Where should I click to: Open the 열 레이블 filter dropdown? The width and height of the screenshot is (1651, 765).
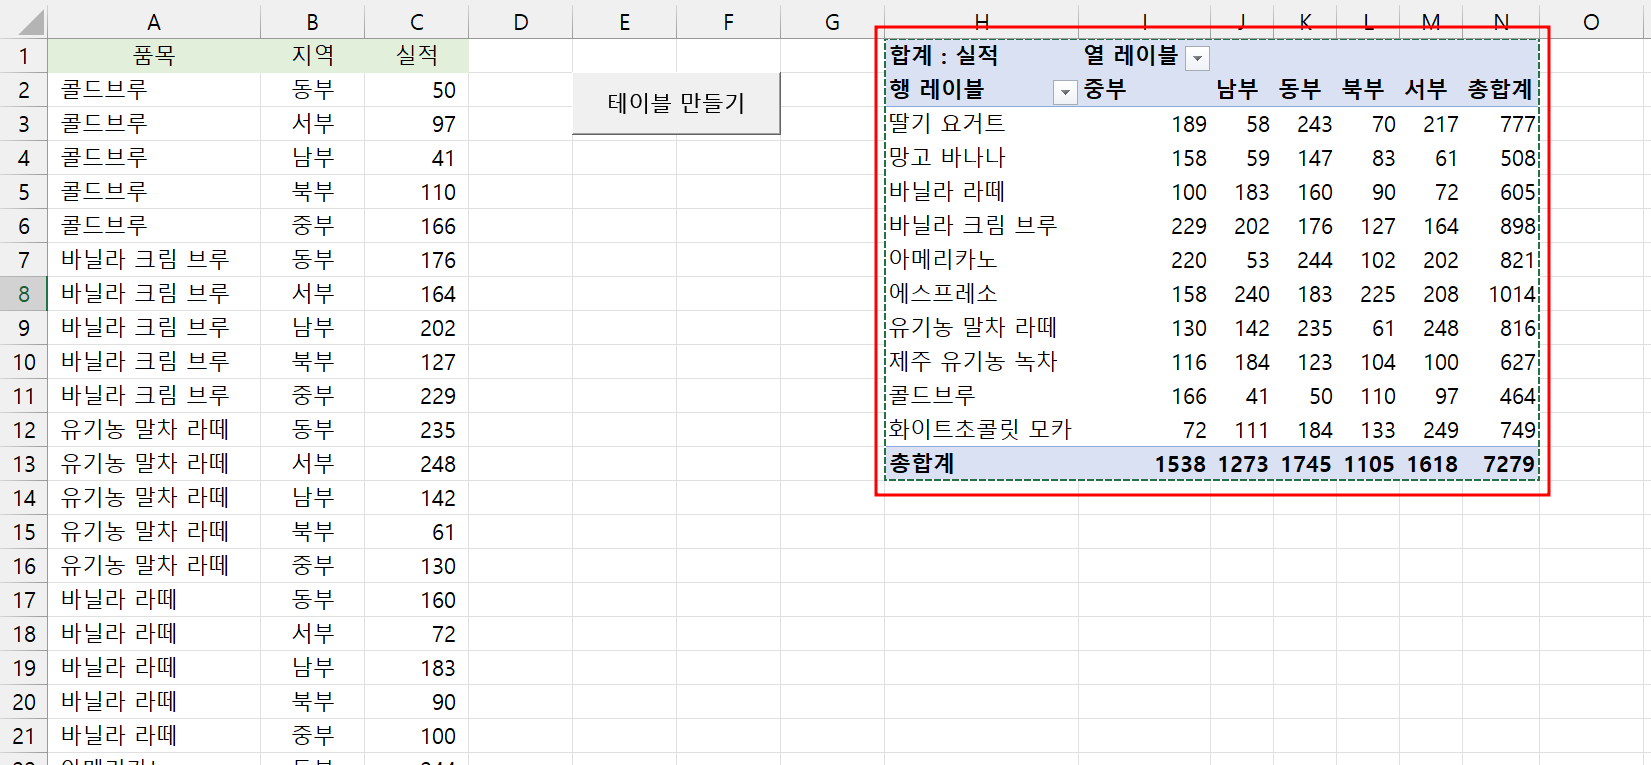coord(1197,58)
